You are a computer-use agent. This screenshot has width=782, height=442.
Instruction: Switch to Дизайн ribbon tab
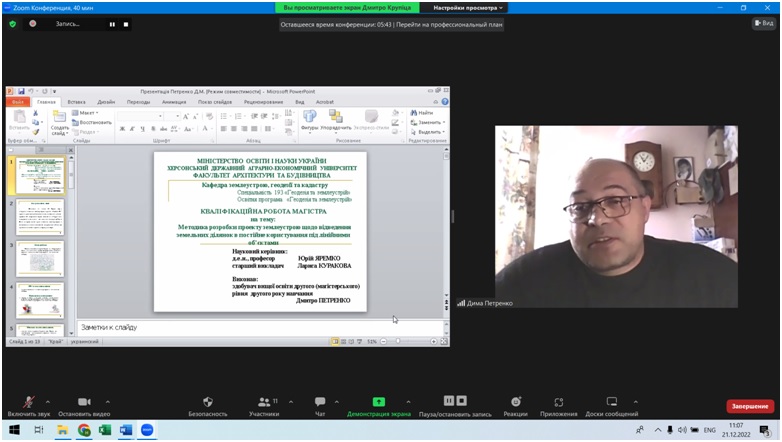[x=106, y=102]
